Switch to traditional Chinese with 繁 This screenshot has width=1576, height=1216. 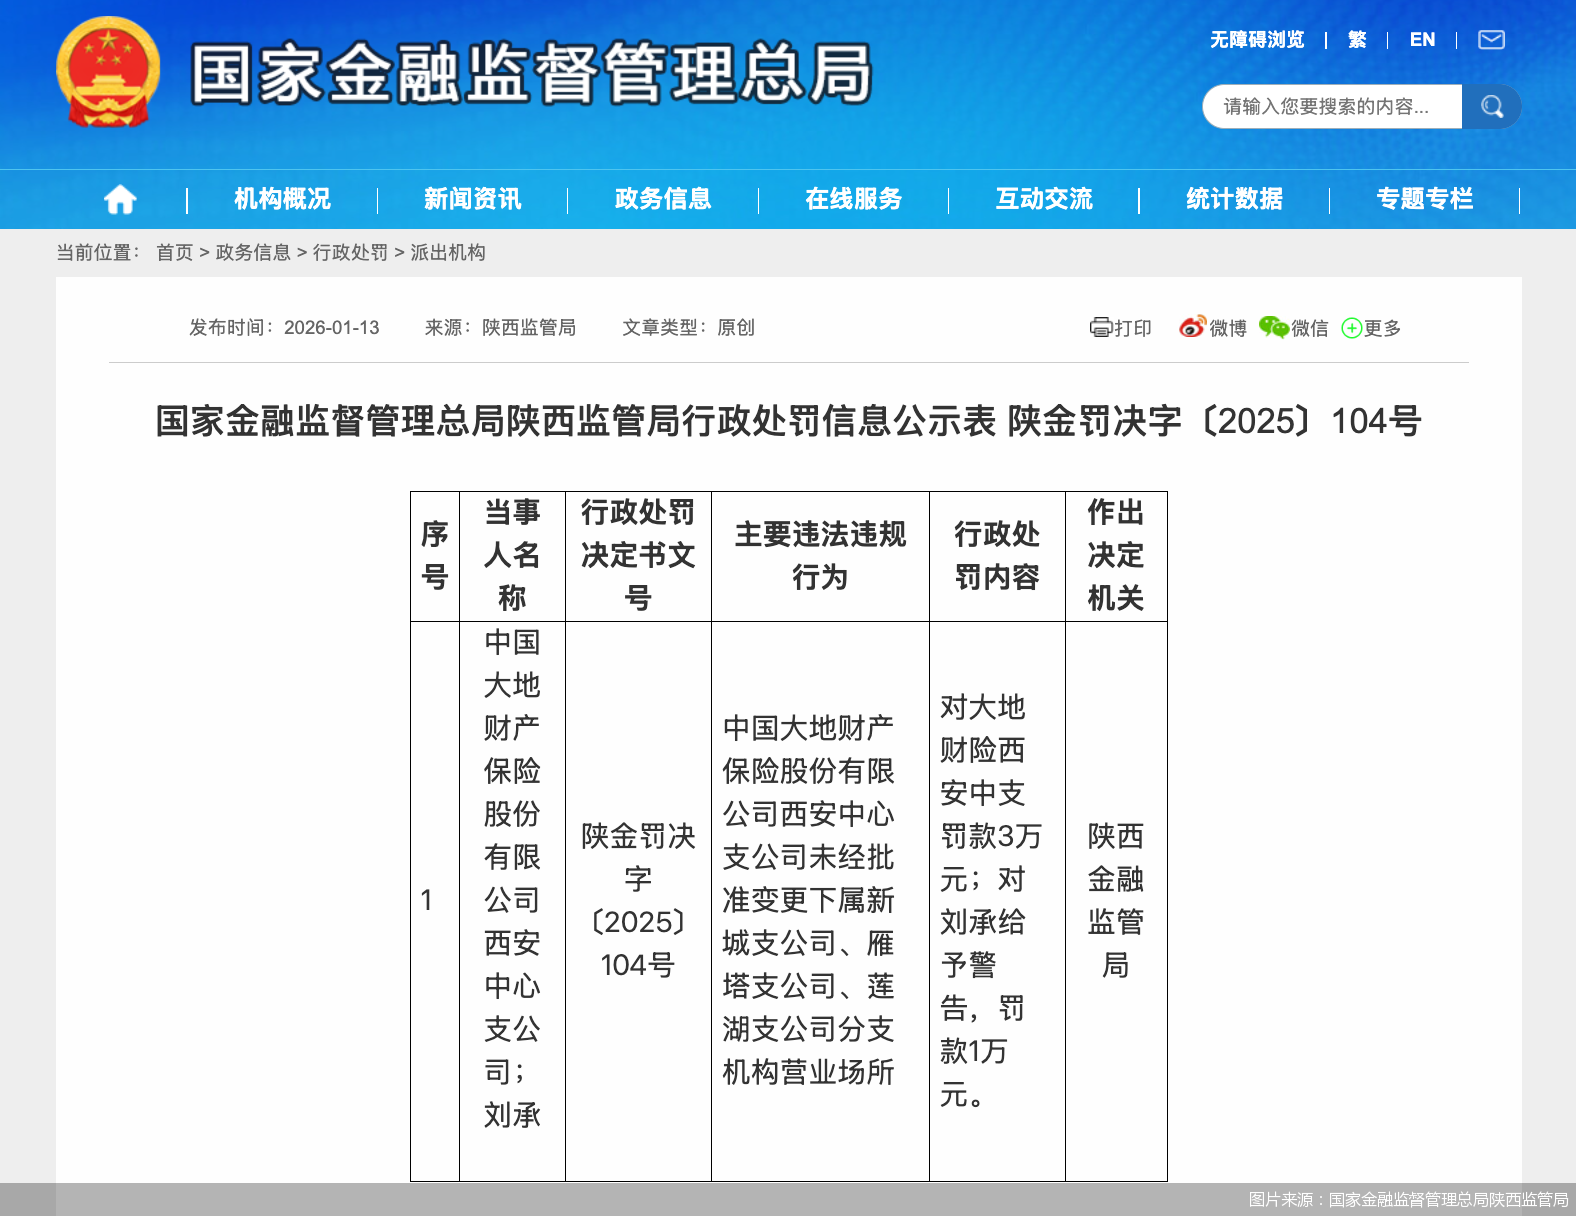1357,40
